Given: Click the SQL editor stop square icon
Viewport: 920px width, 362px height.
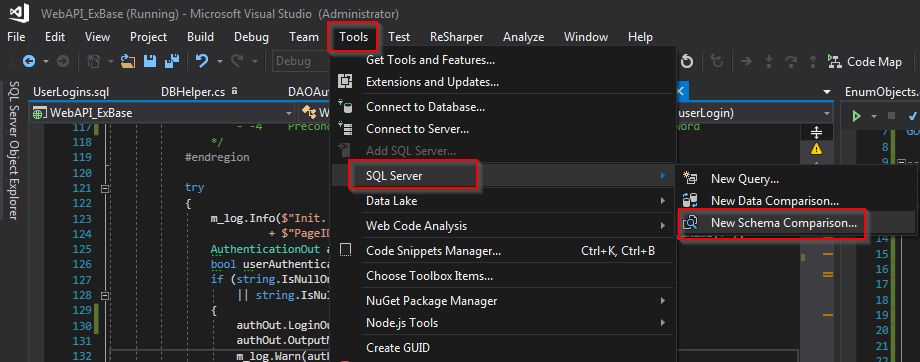Looking at the screenshot, I should coord(891,116).
